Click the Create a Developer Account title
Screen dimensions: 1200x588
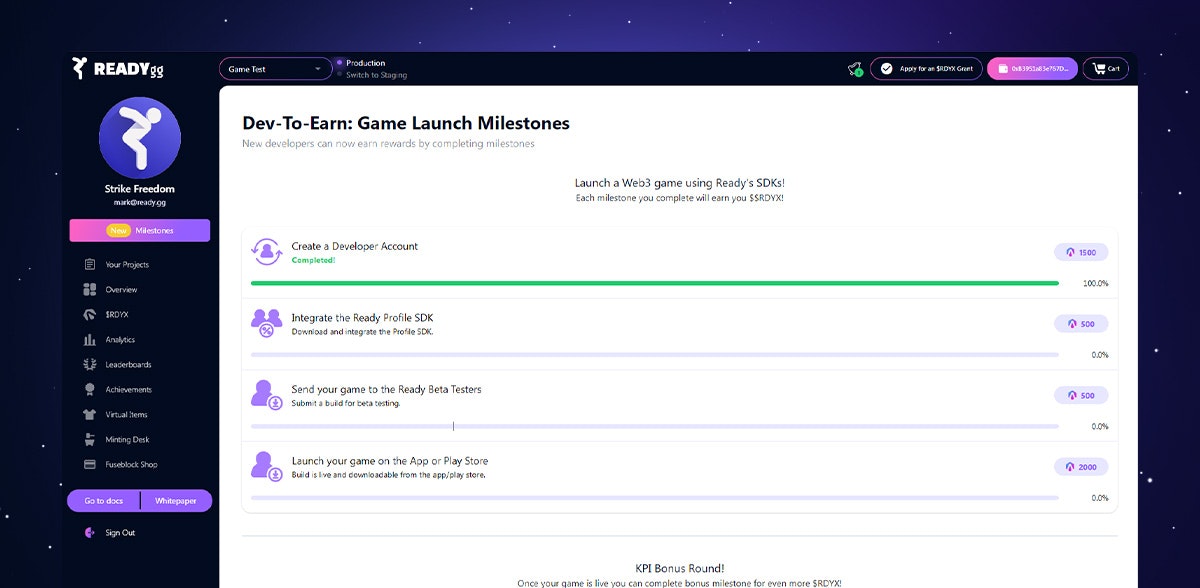[x=355, y=246]
